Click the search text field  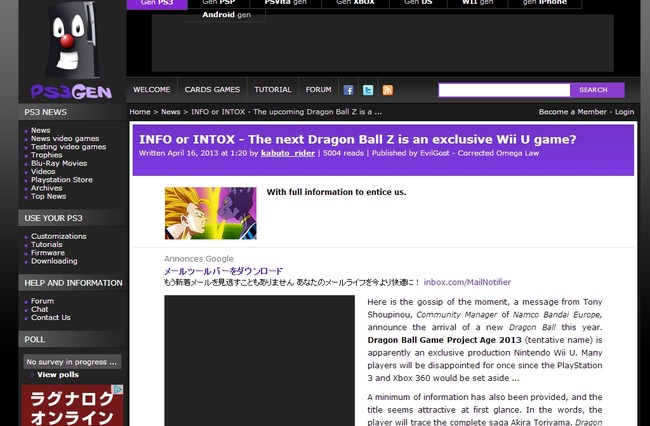point(504,90)
